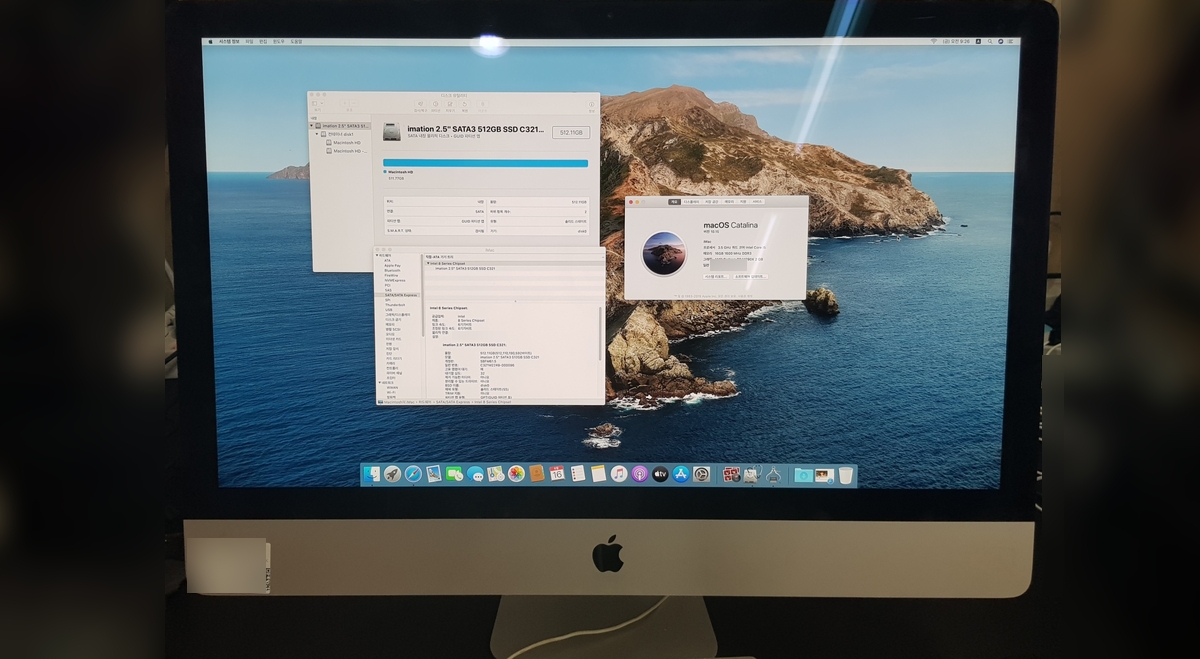
Task: Select NVMExpress in System Information sidebar
Action: [x=395, y=280]
